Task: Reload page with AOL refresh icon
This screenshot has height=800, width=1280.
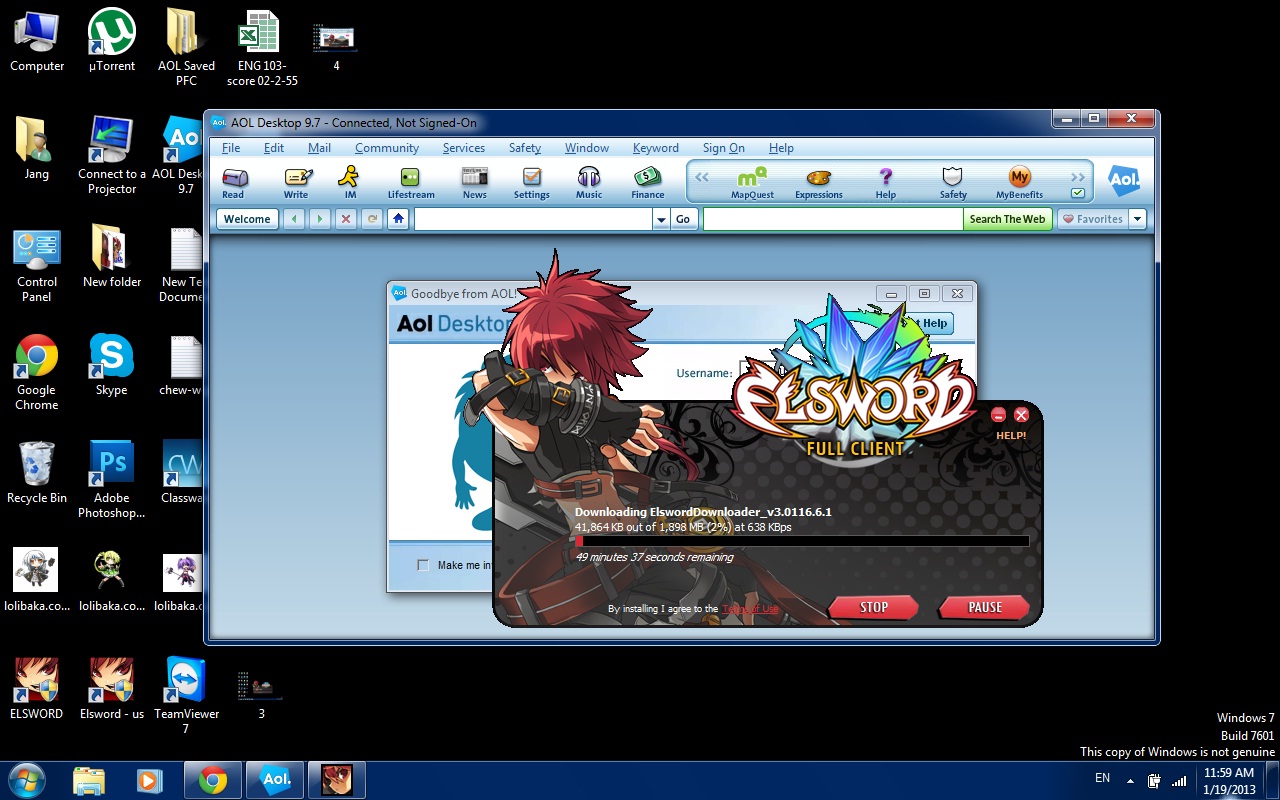Action: pos(372,219)
